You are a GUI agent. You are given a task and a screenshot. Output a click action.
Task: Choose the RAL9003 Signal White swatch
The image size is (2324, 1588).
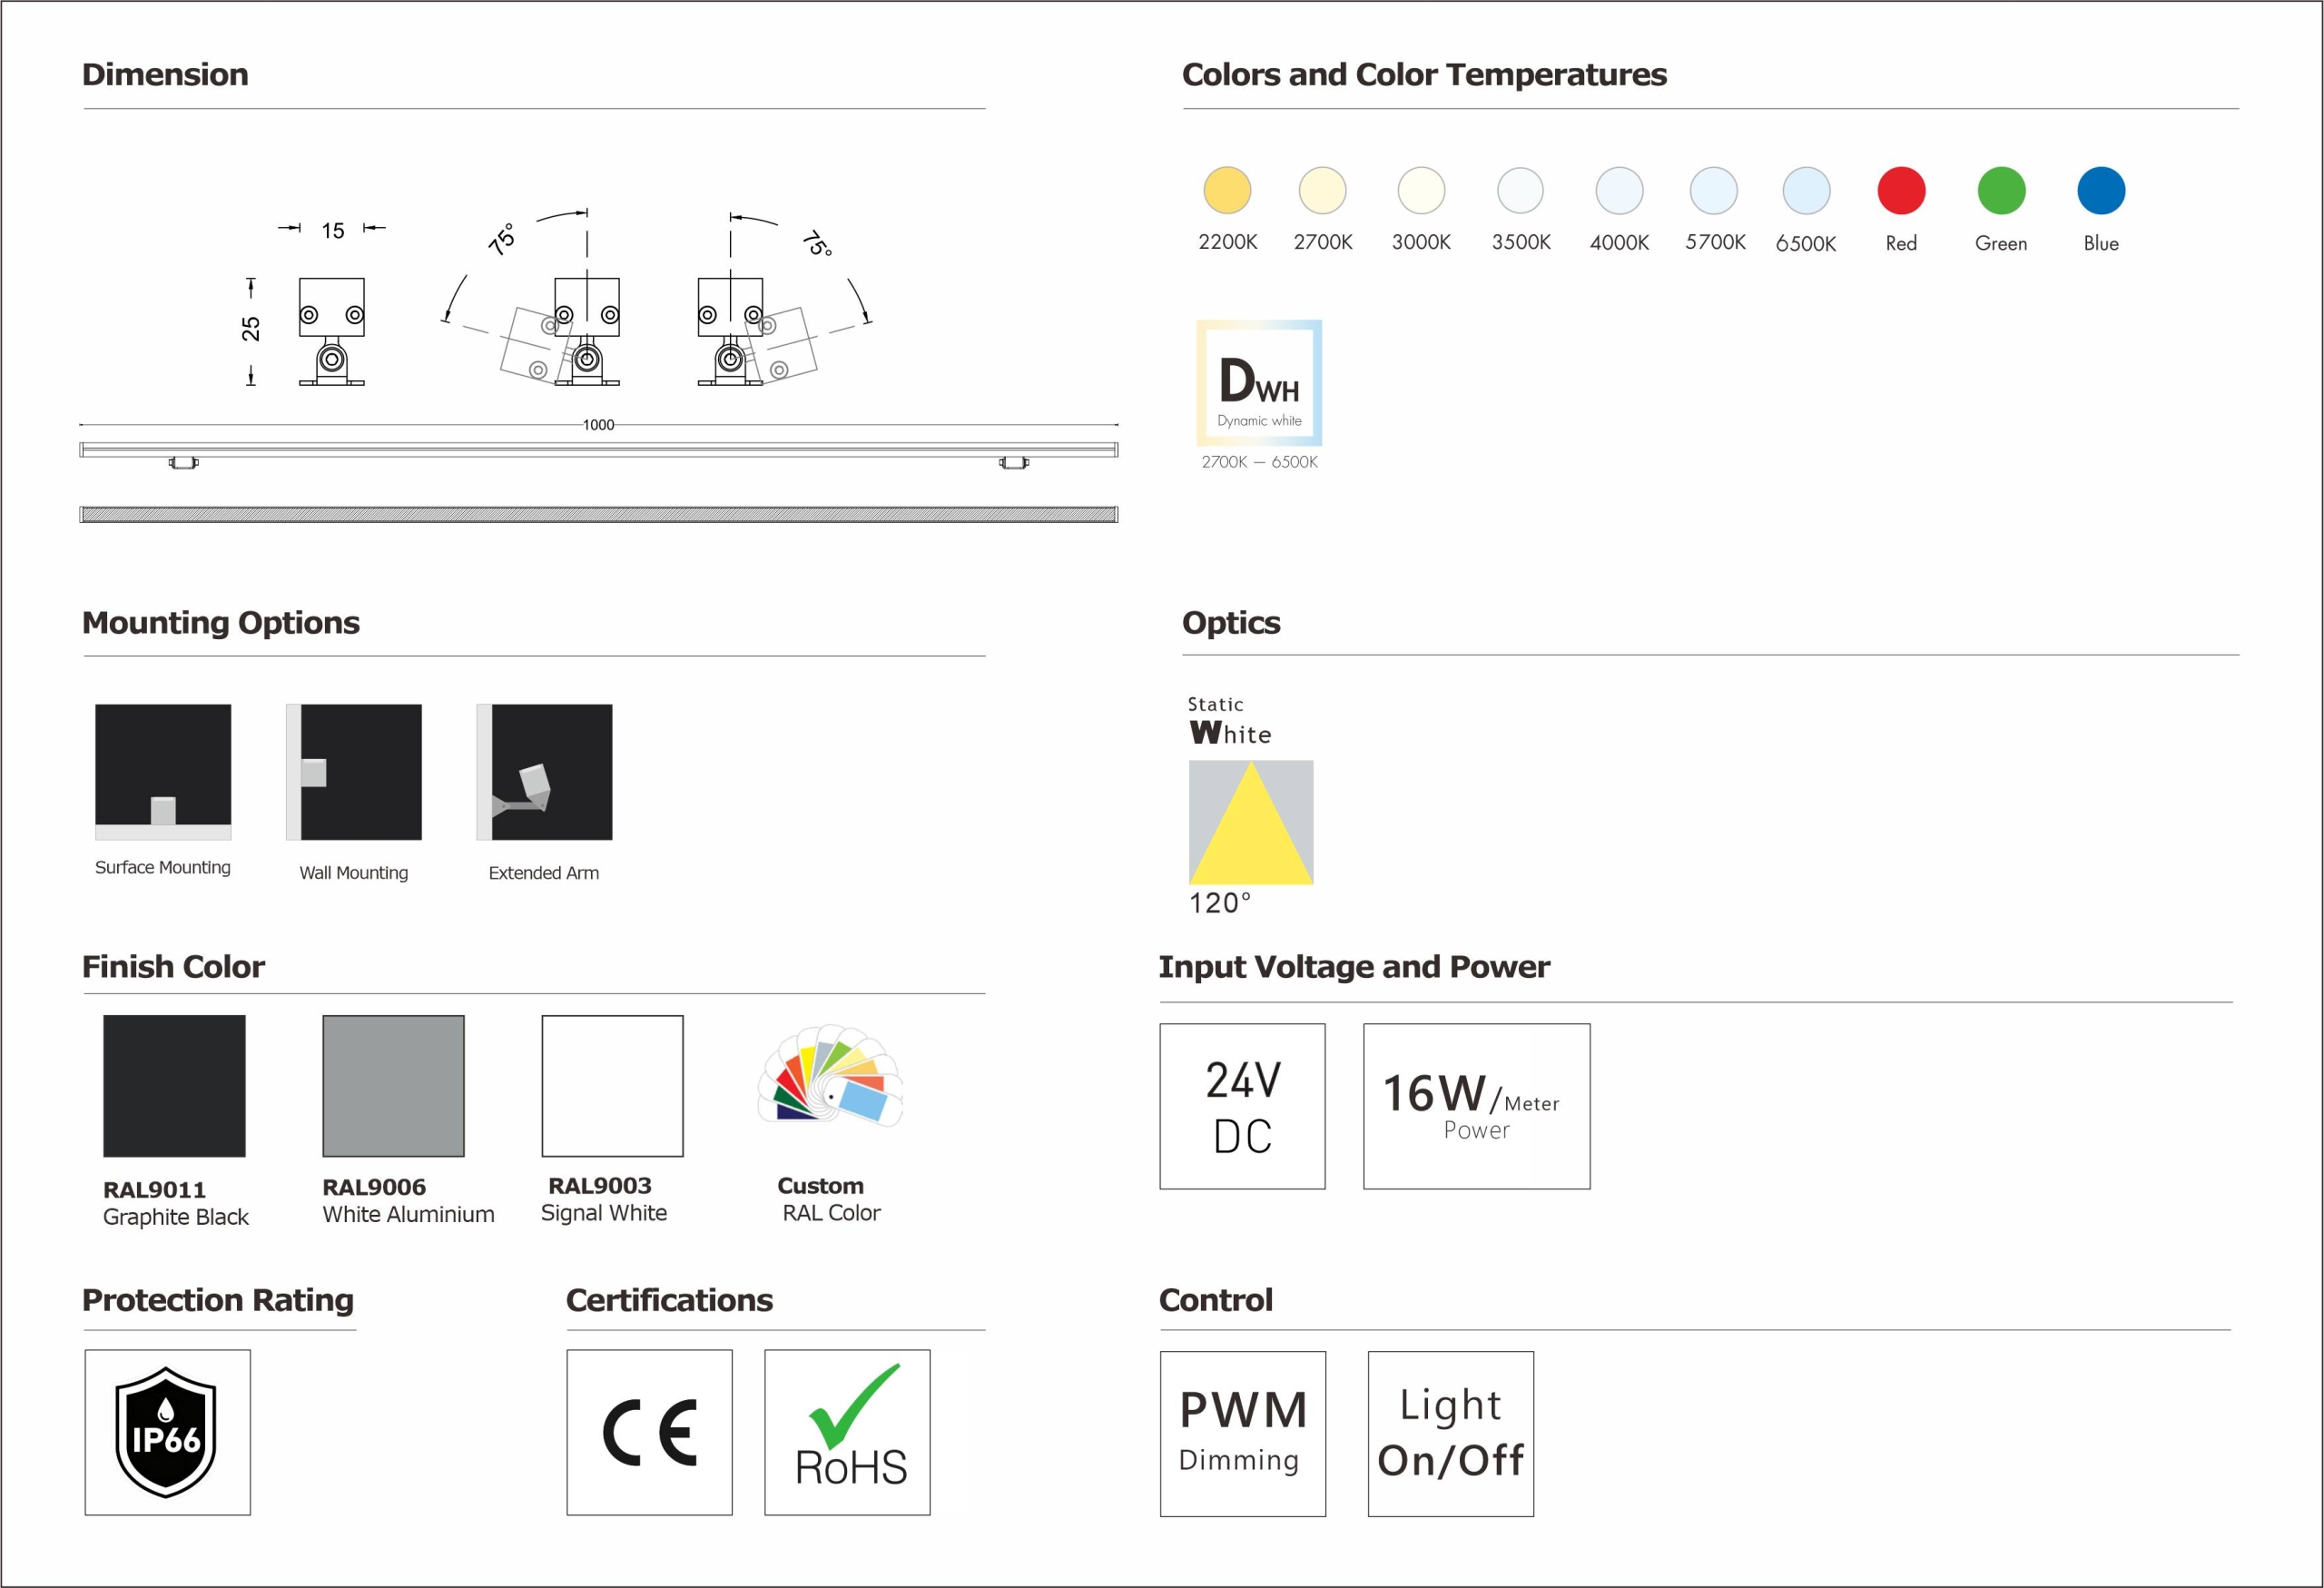coord(612,1086)
